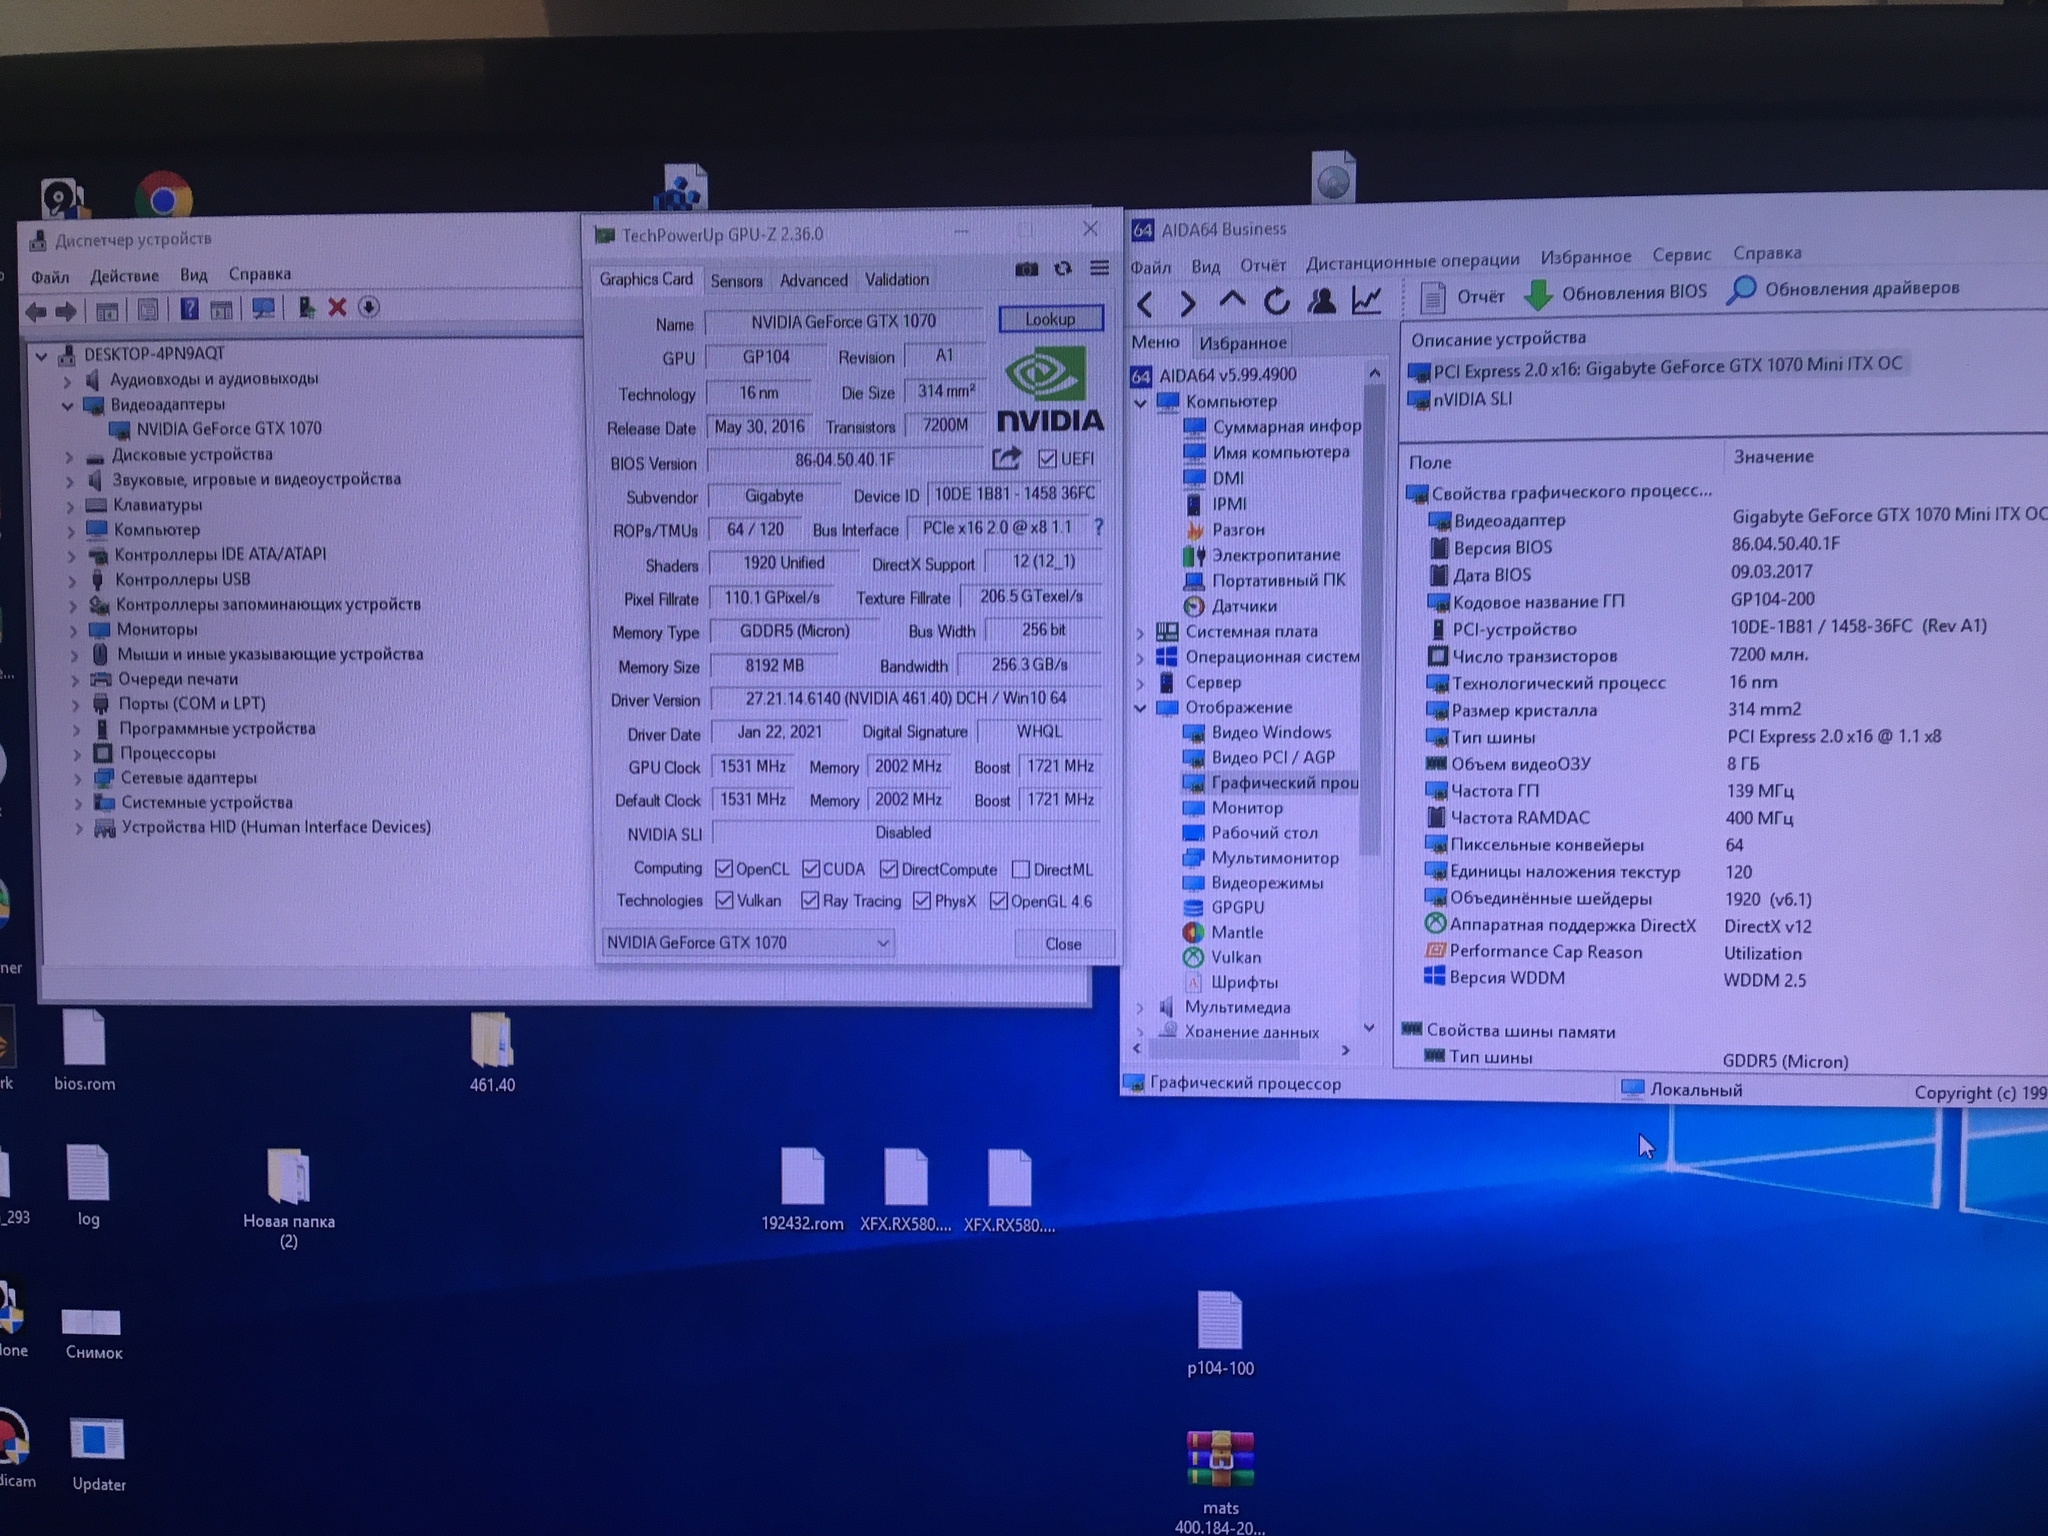
Task: Toggle the UEFI checkbox in GPU-Z
Action: 1047,458
